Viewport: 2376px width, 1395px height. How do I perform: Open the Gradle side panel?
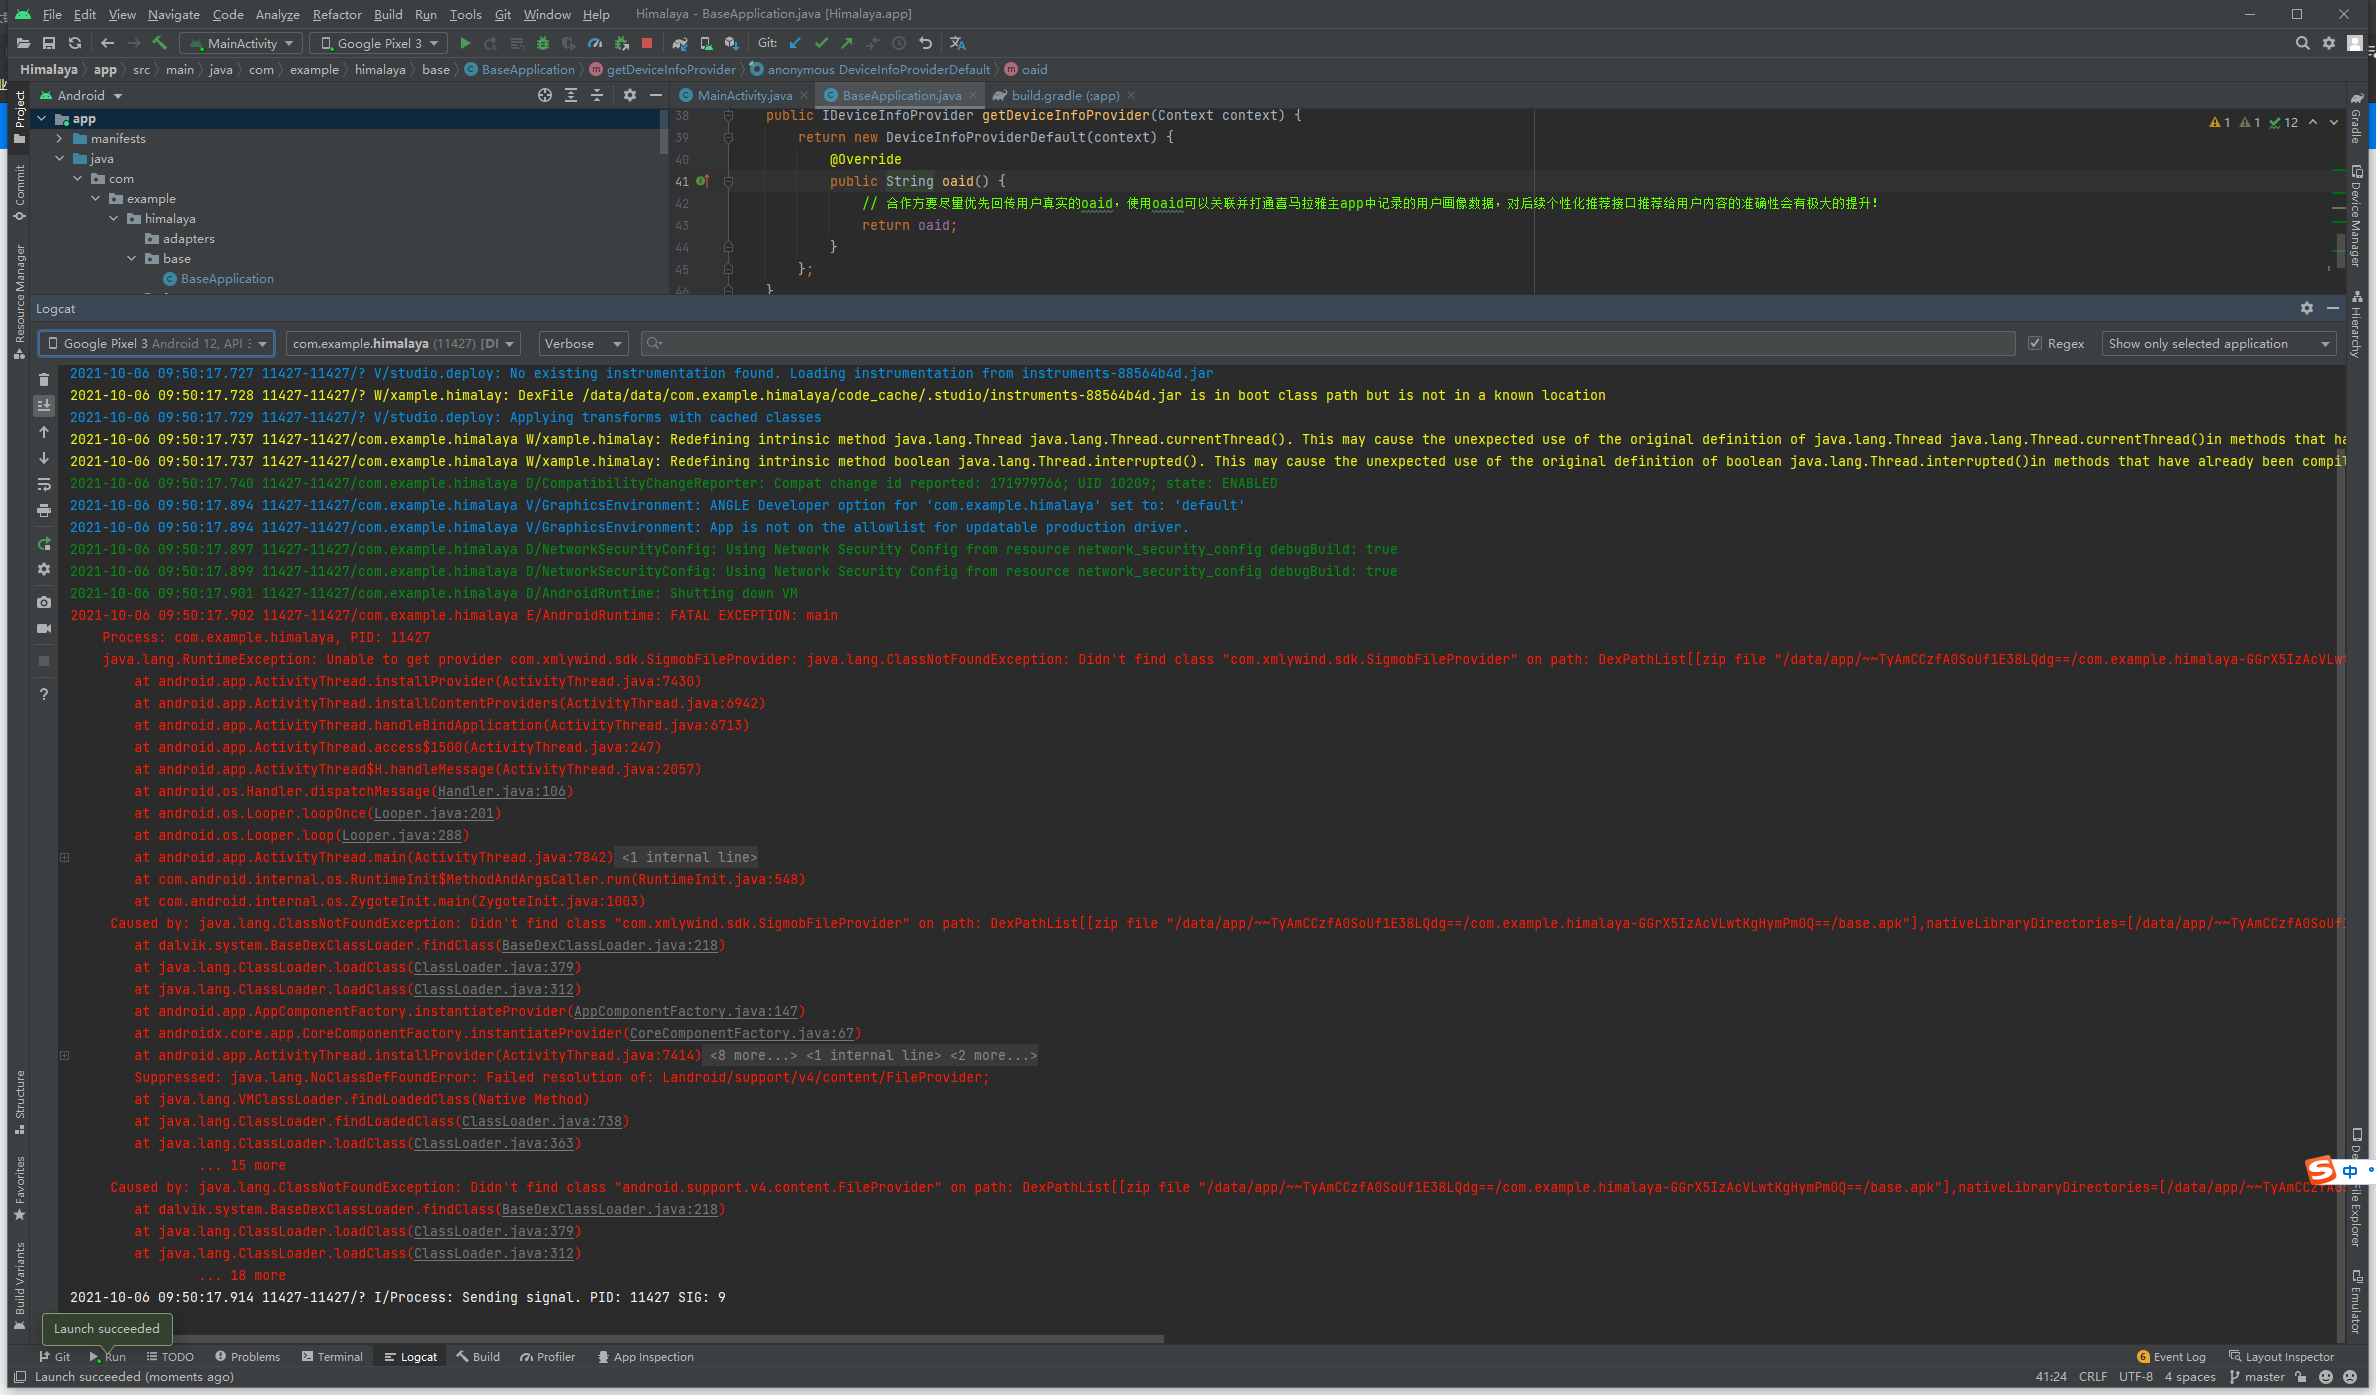2356,118
